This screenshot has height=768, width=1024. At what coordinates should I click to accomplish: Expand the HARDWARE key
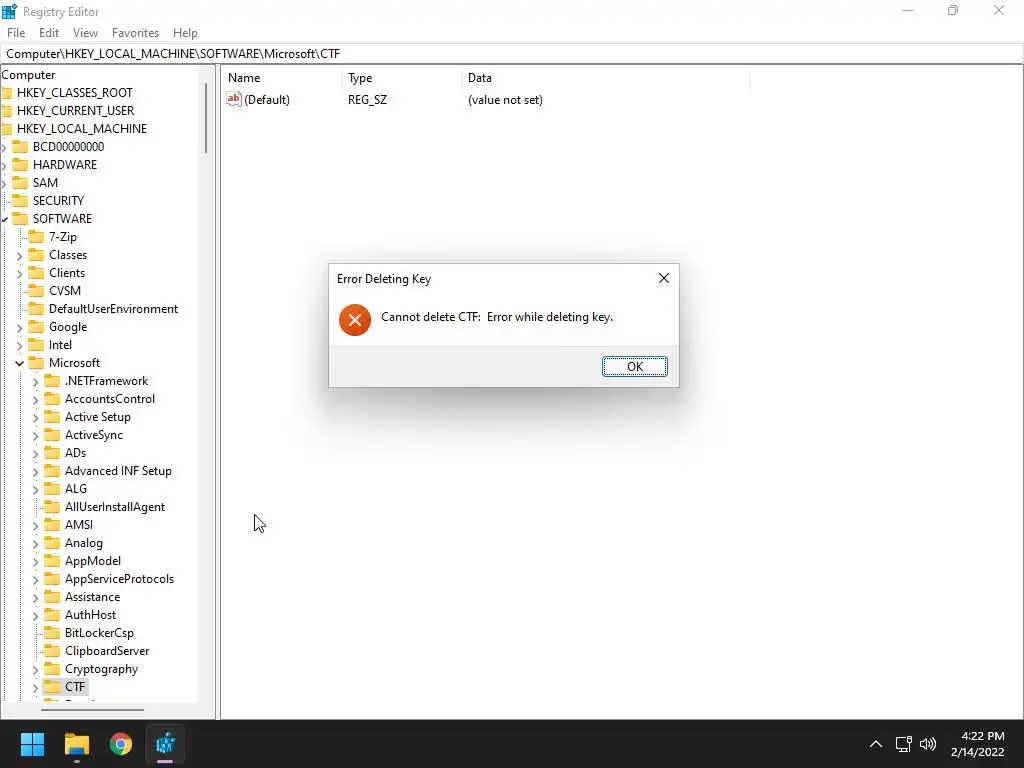pos(5,165)
